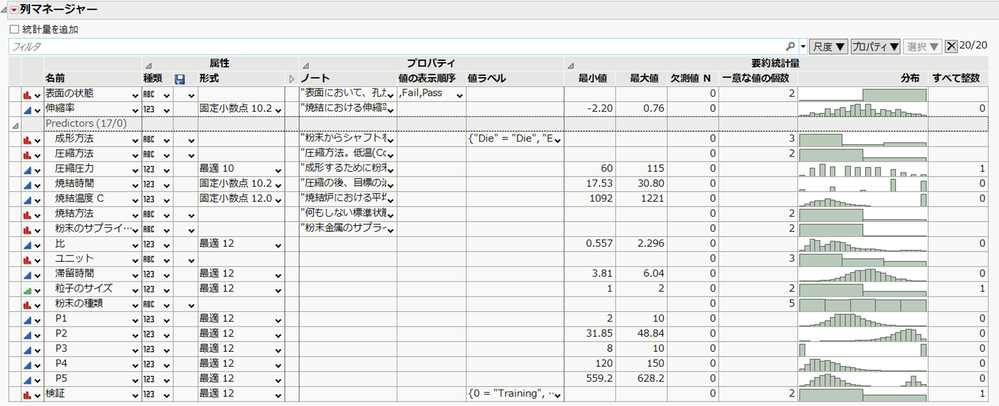The image size is (999, 406).
Task: Enable the 統計量を追加 checkbox
Action: [x=13, y=29]
